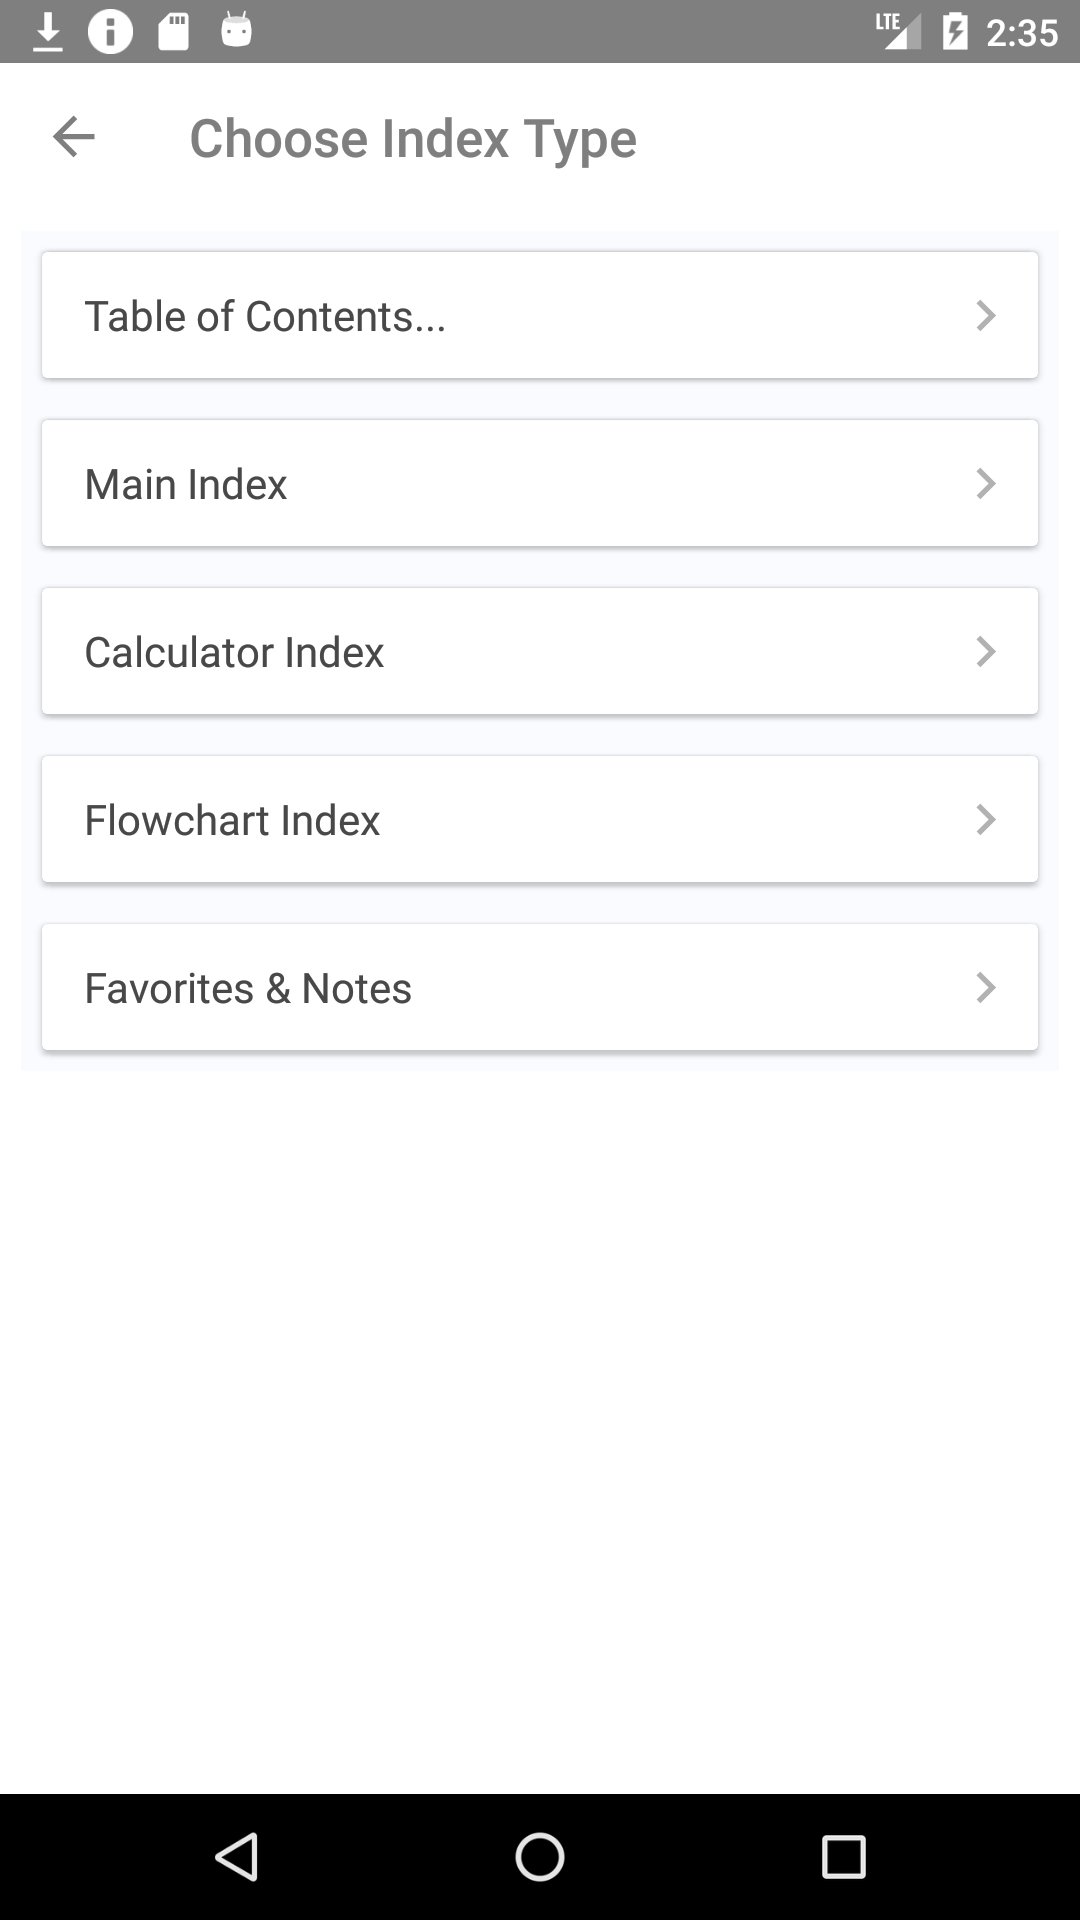
Task: Tap the SD card status icon
Action: 174,32
